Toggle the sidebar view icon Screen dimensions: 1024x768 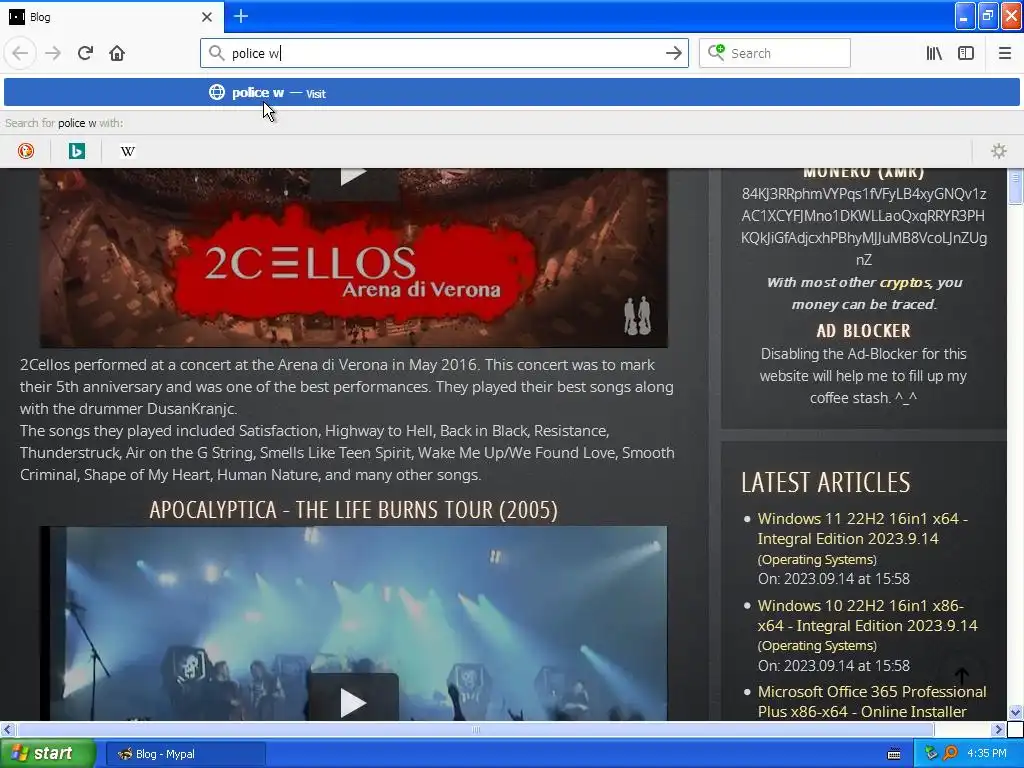[966, 53]
